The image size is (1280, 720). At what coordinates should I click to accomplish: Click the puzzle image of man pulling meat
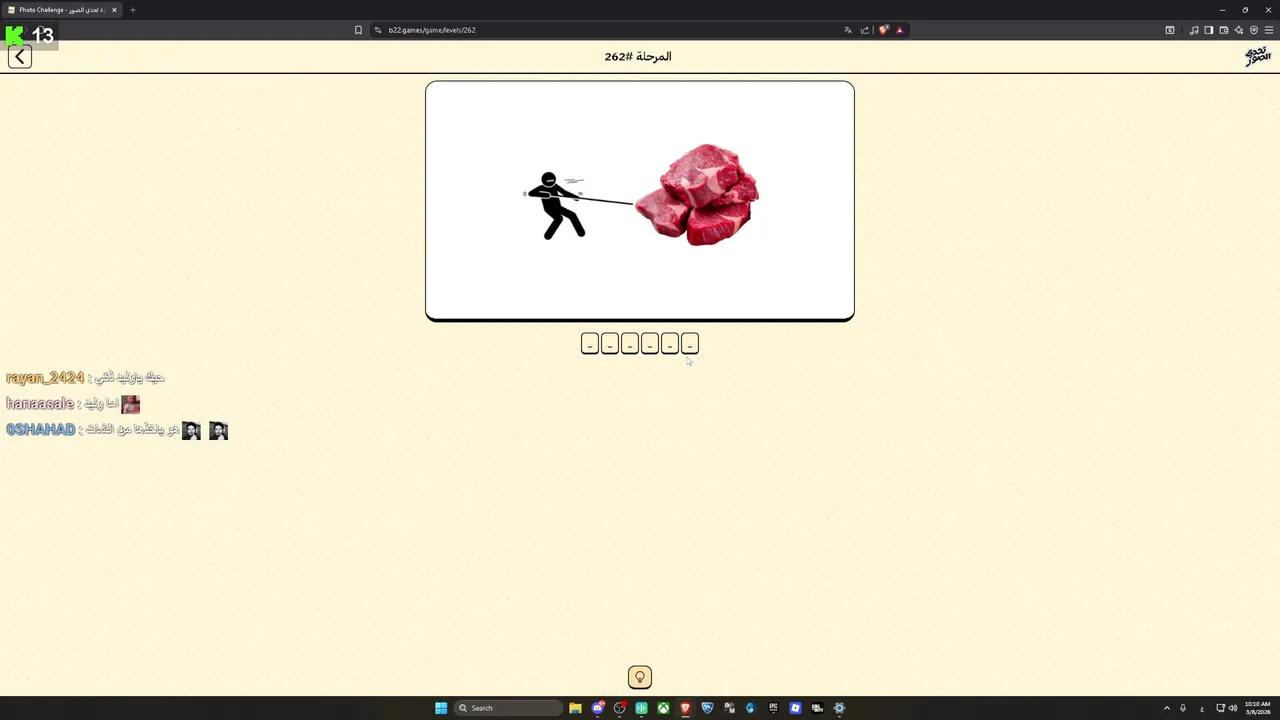pos(640,201)
